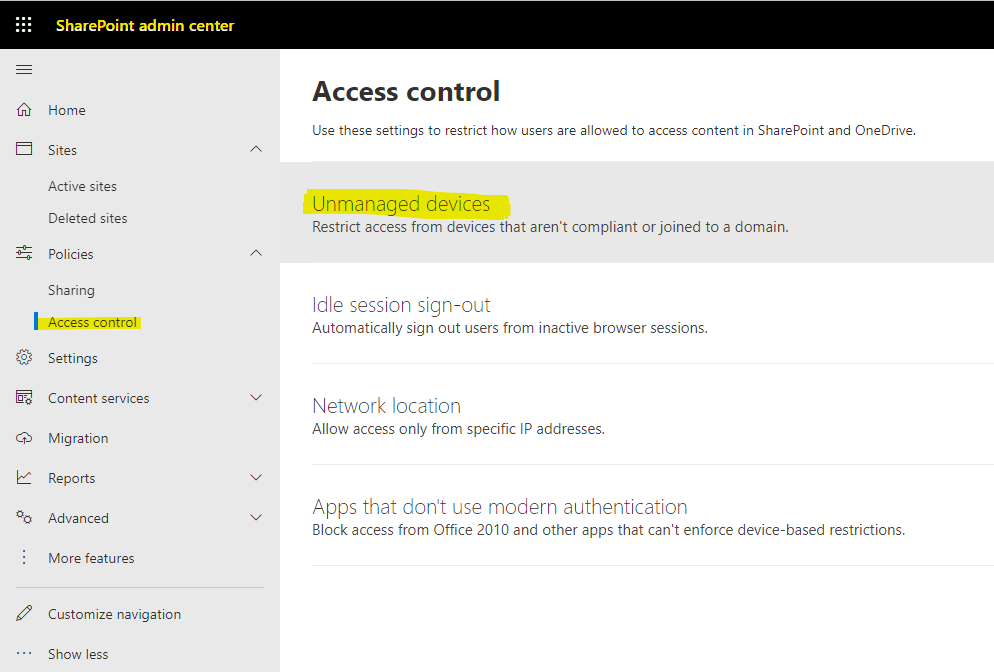Collapse the Sites section chevron
The height and width of the screenshot is (672, 994).
[x=256, y=149]
